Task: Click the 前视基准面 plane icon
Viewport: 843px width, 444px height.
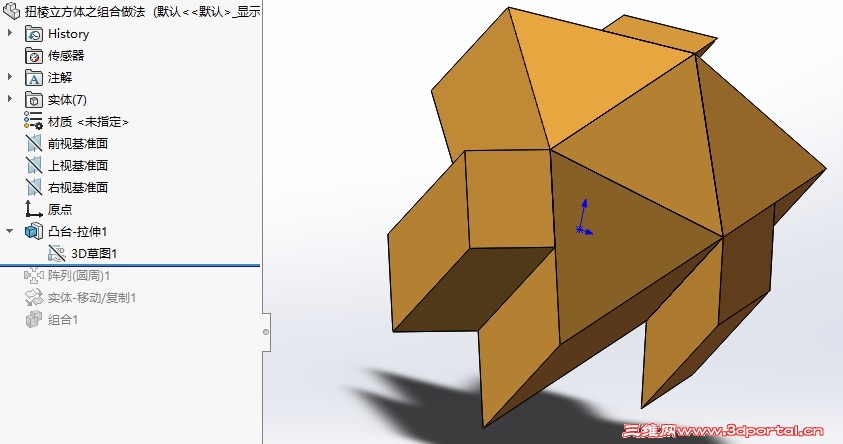Action: [x=33, y=143]
